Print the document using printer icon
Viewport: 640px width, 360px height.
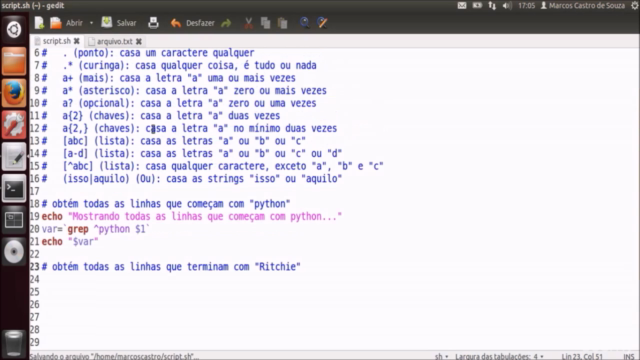(153, 23)
